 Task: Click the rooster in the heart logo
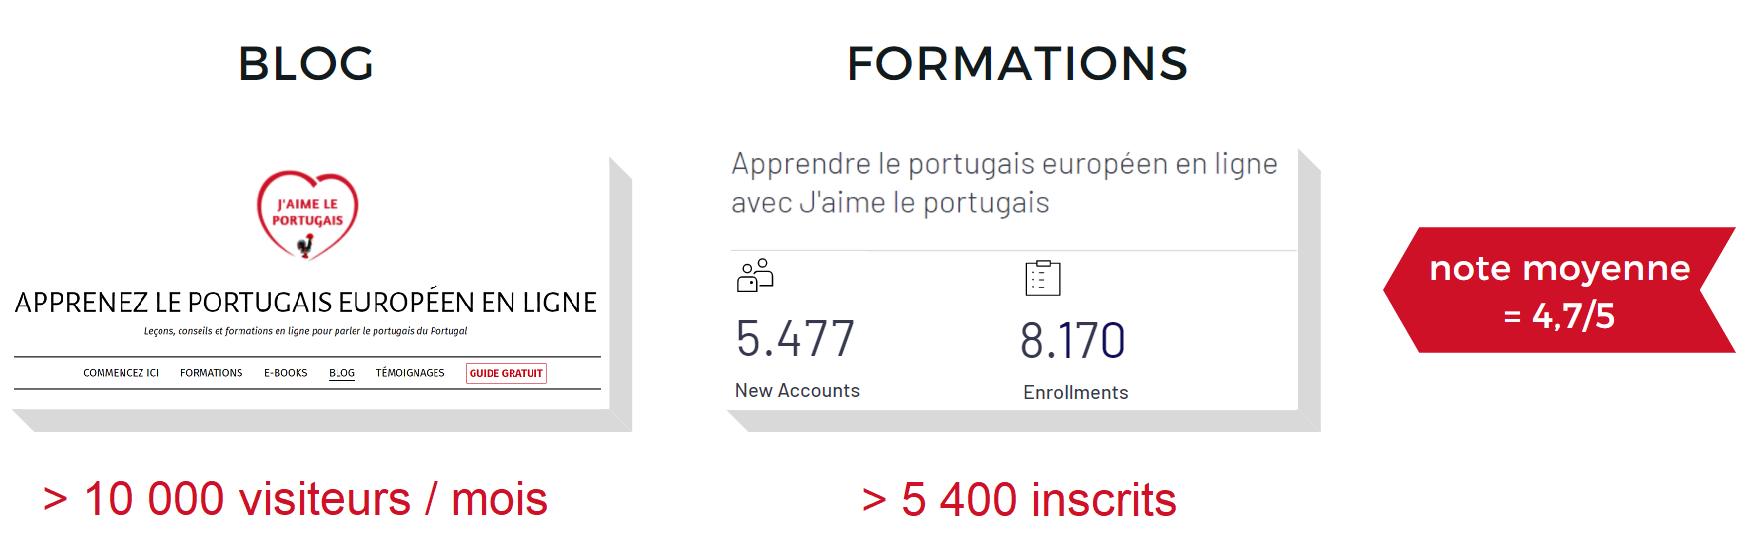point(306,245)
